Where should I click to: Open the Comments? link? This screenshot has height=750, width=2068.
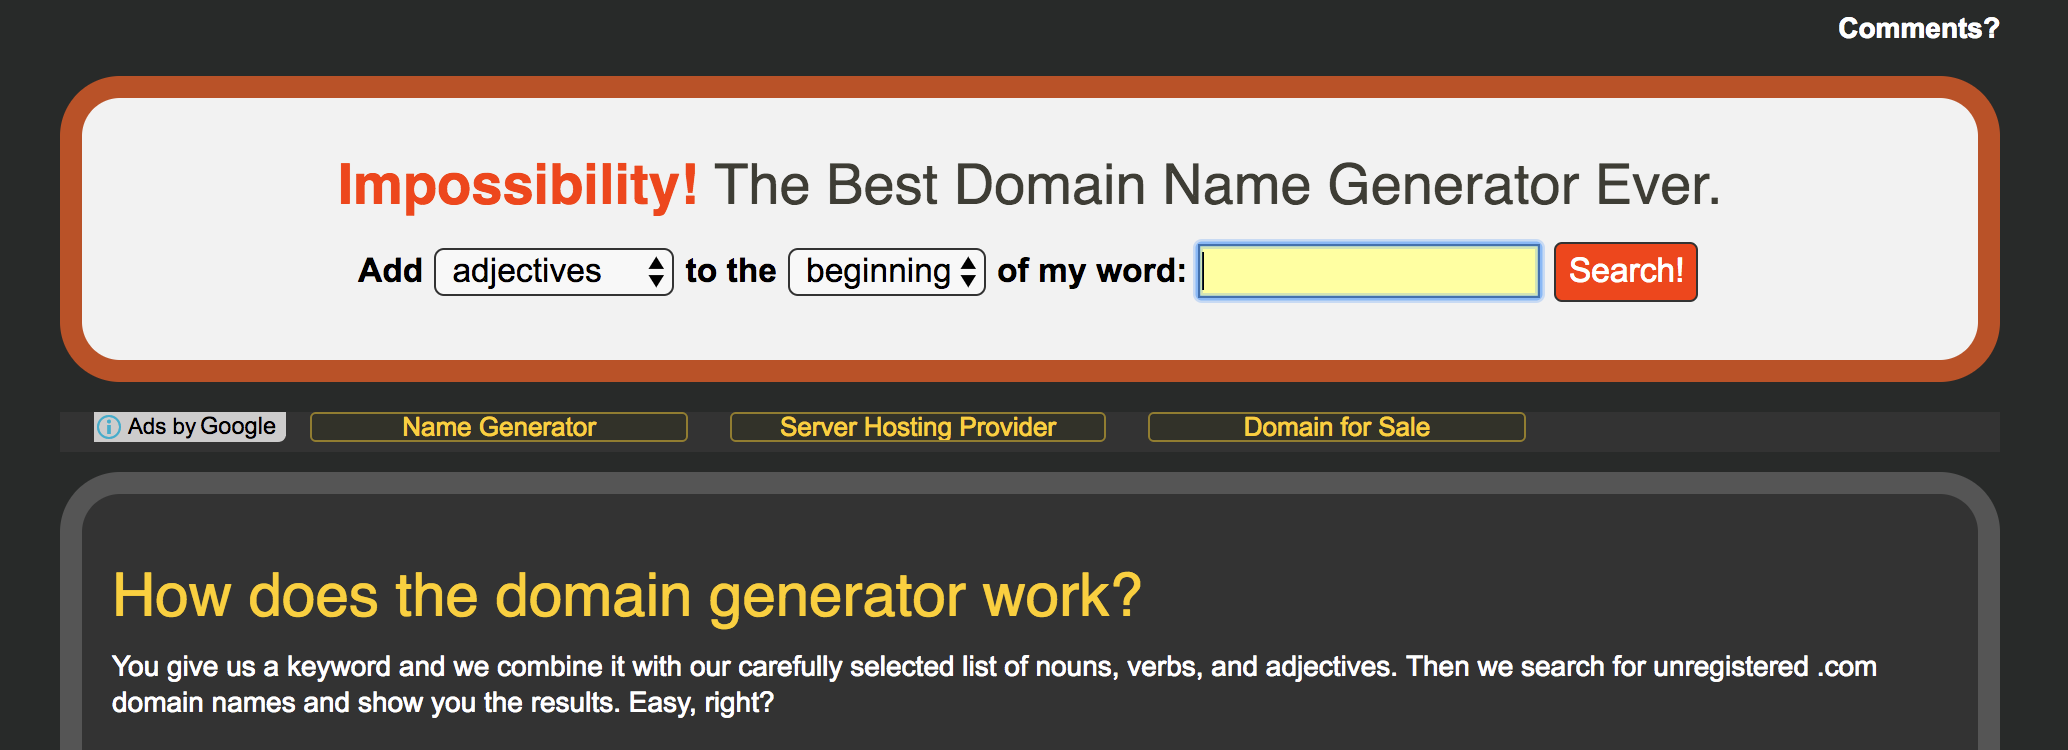1918,28
